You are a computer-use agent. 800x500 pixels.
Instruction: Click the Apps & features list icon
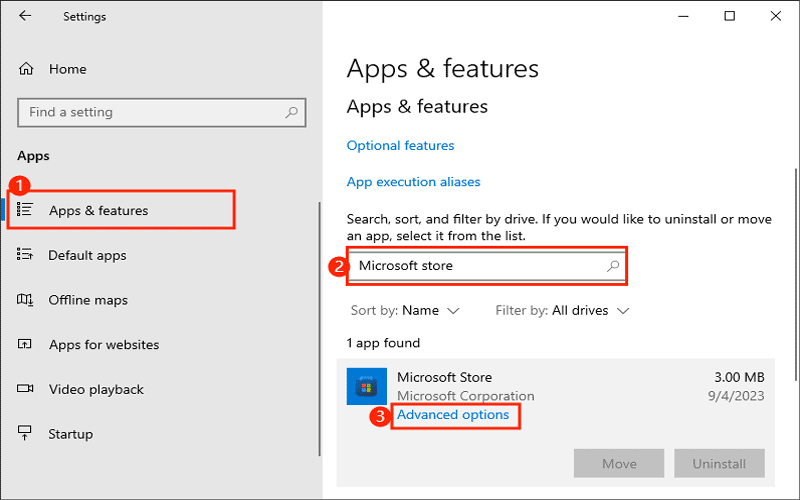point(24,209)
